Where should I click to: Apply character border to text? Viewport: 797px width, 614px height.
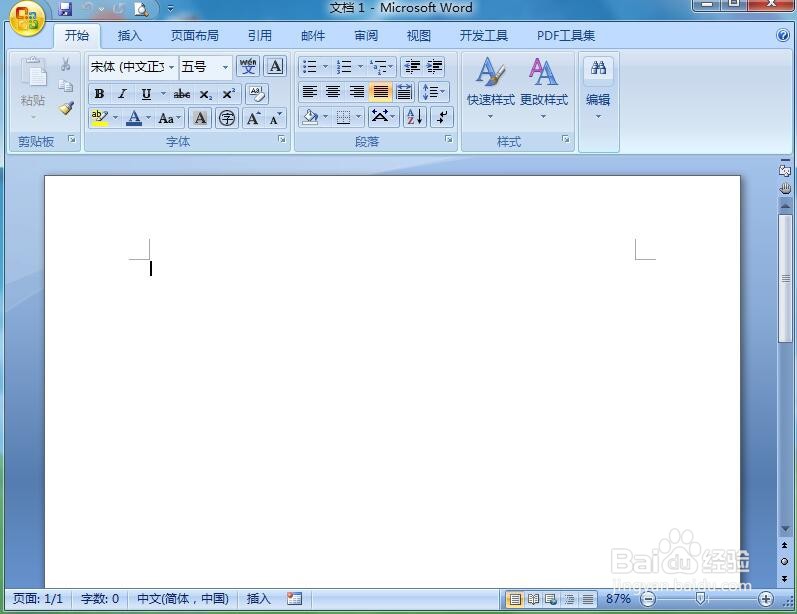point(275,66)
